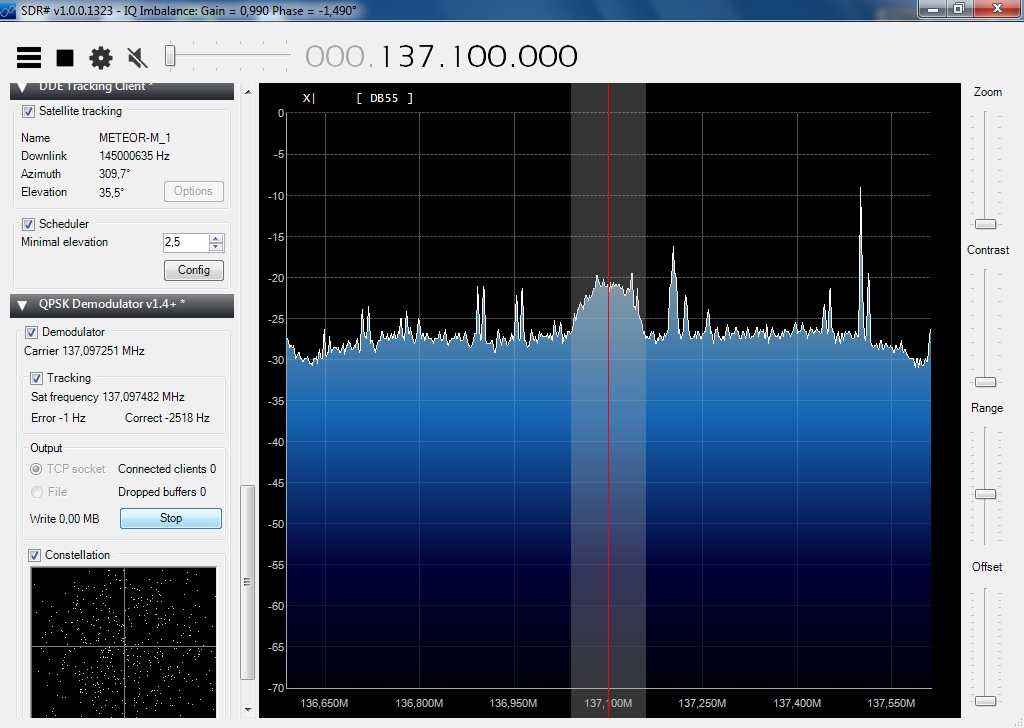Click the Minimal elevation input field
This screenshot has width=1024, height=728.
point(186,242)
